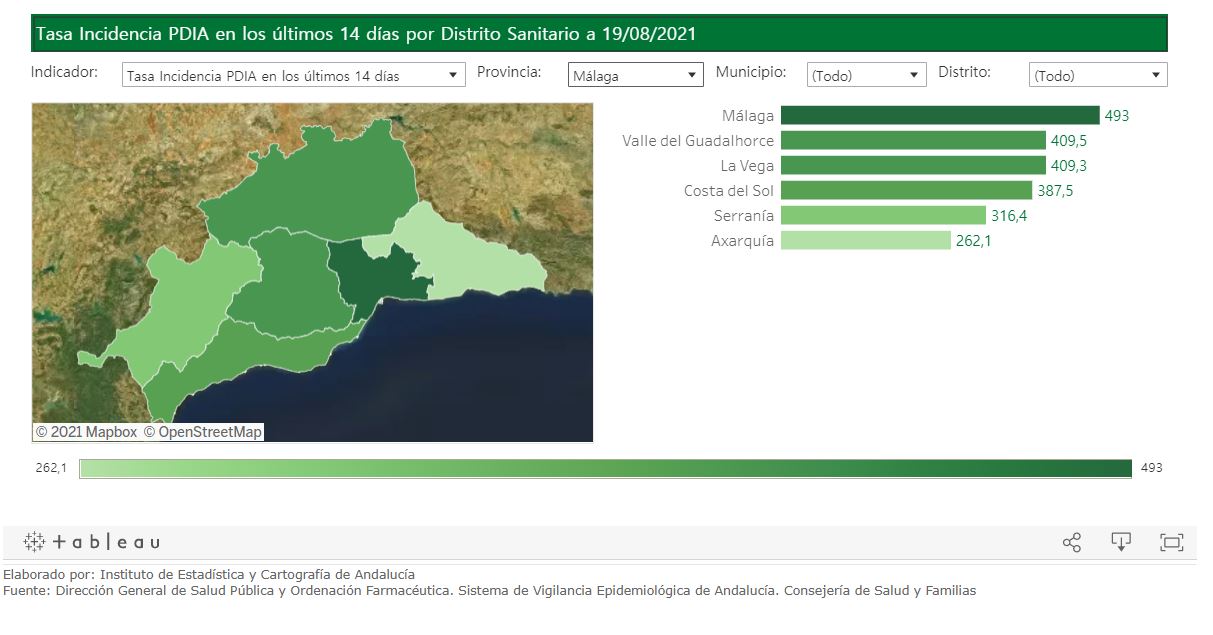Click the value '387,5' next to its bar

pyautogui.click(x=1055, y=191)
